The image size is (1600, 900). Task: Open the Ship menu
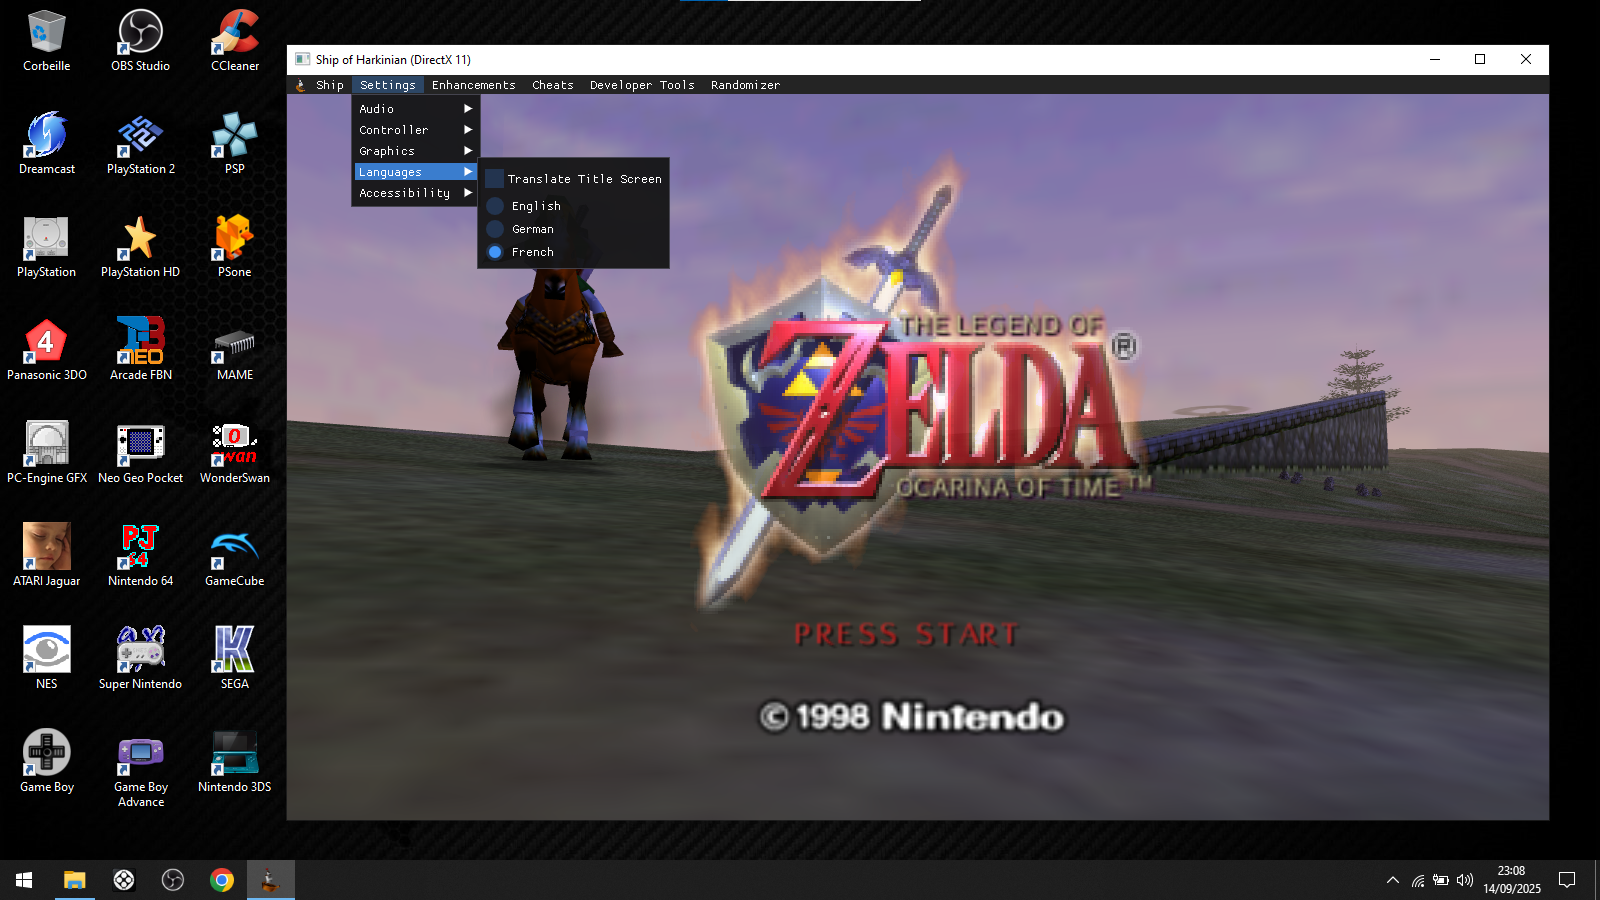click(x=330, y=85)
